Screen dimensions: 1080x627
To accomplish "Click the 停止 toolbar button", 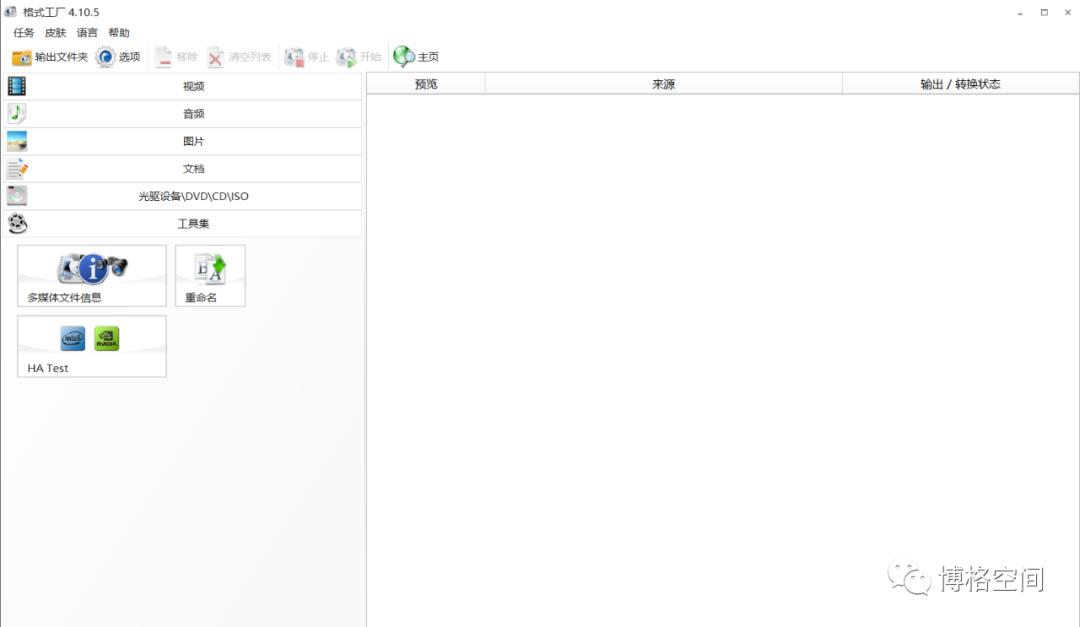I will tap(307, 56).
